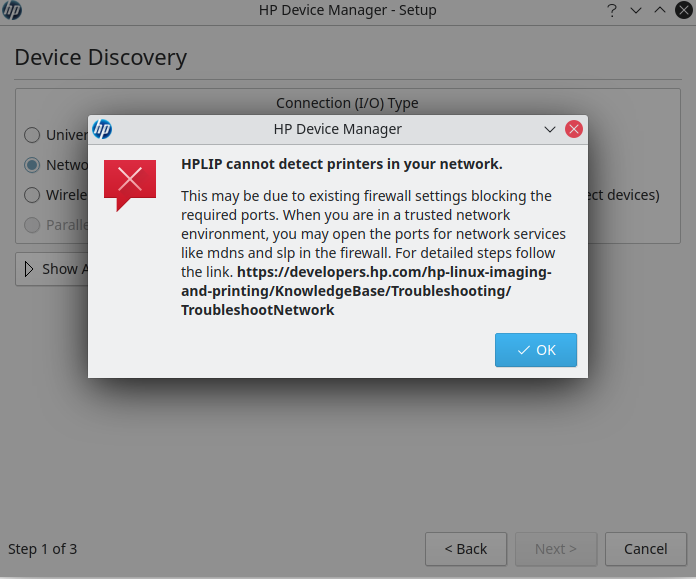Expand the Show Advanced Options triangle
696x579 pixels.
29,269
